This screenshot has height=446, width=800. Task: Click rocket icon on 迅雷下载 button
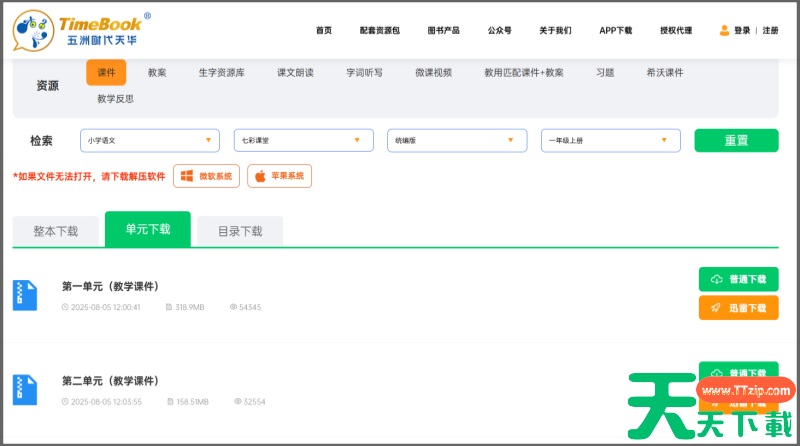click(x=716, y=308)
